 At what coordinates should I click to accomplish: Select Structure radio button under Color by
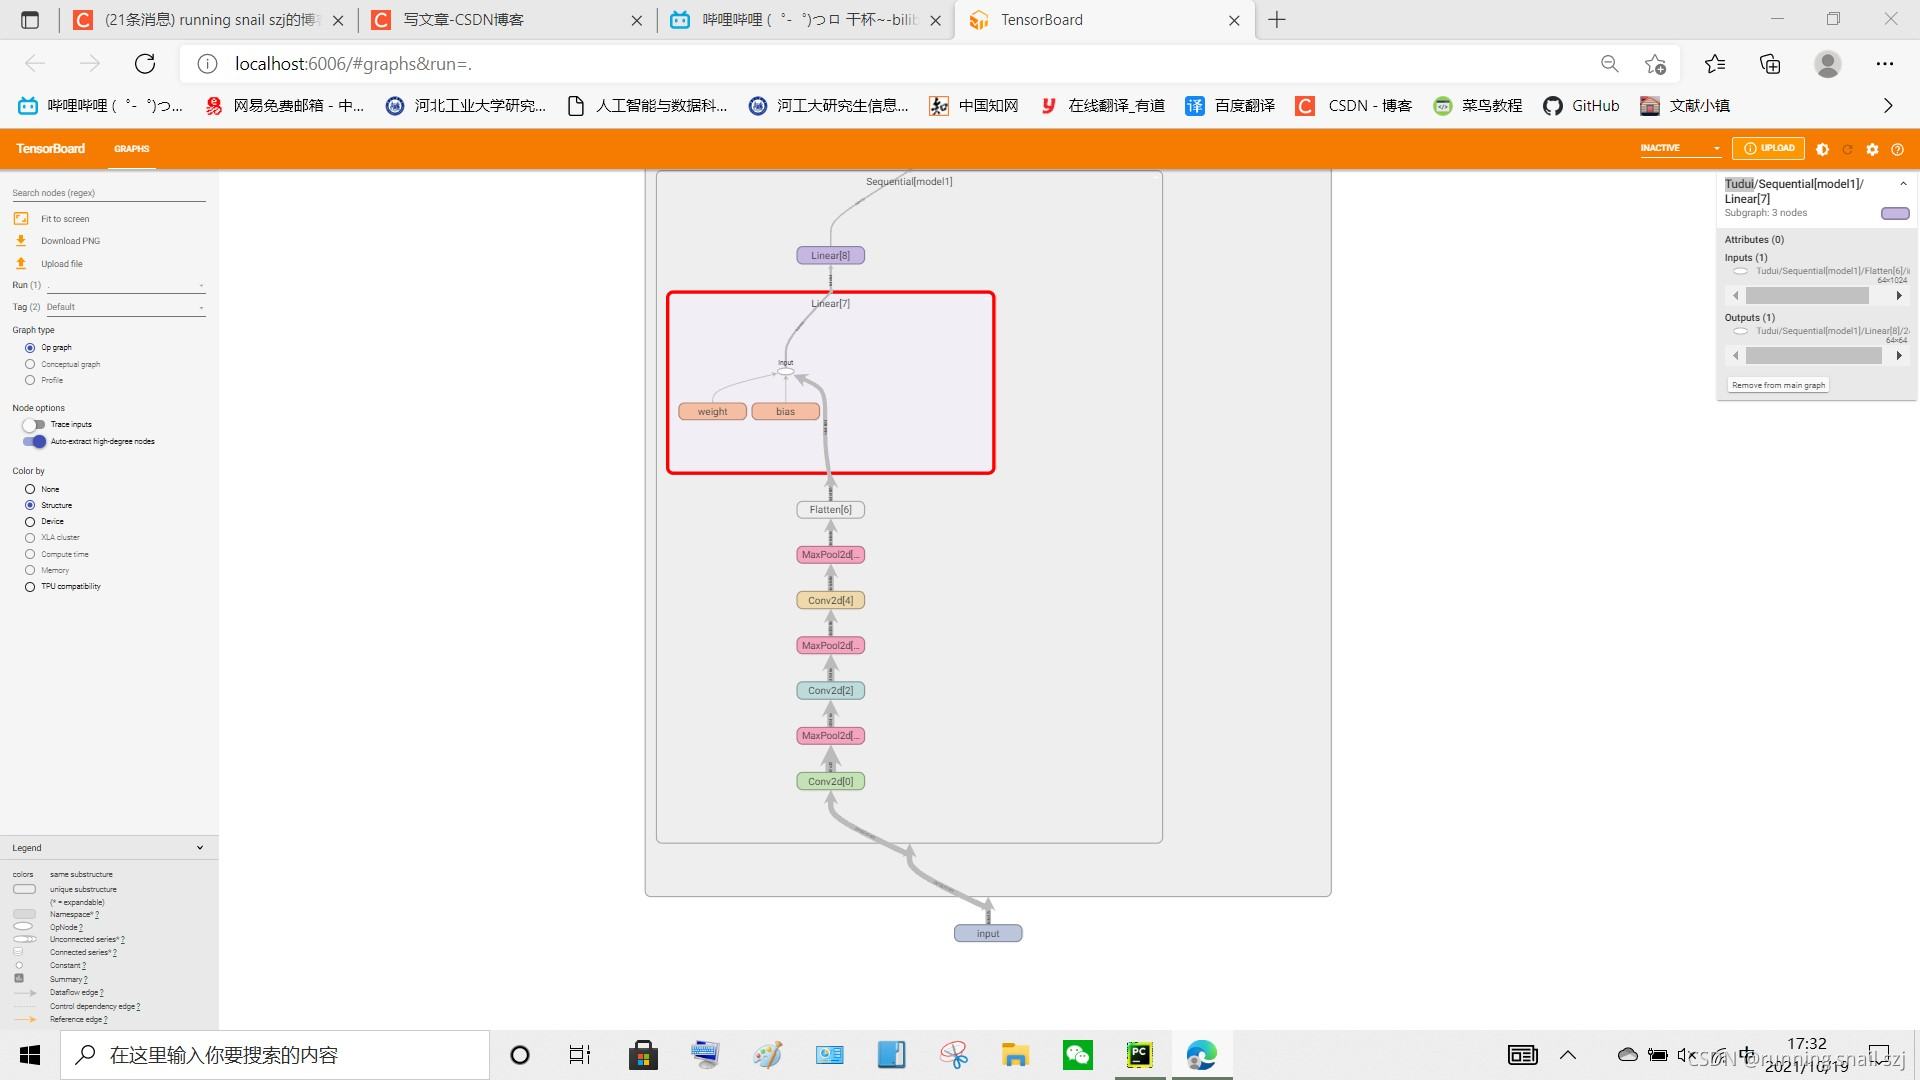point(30,505)
